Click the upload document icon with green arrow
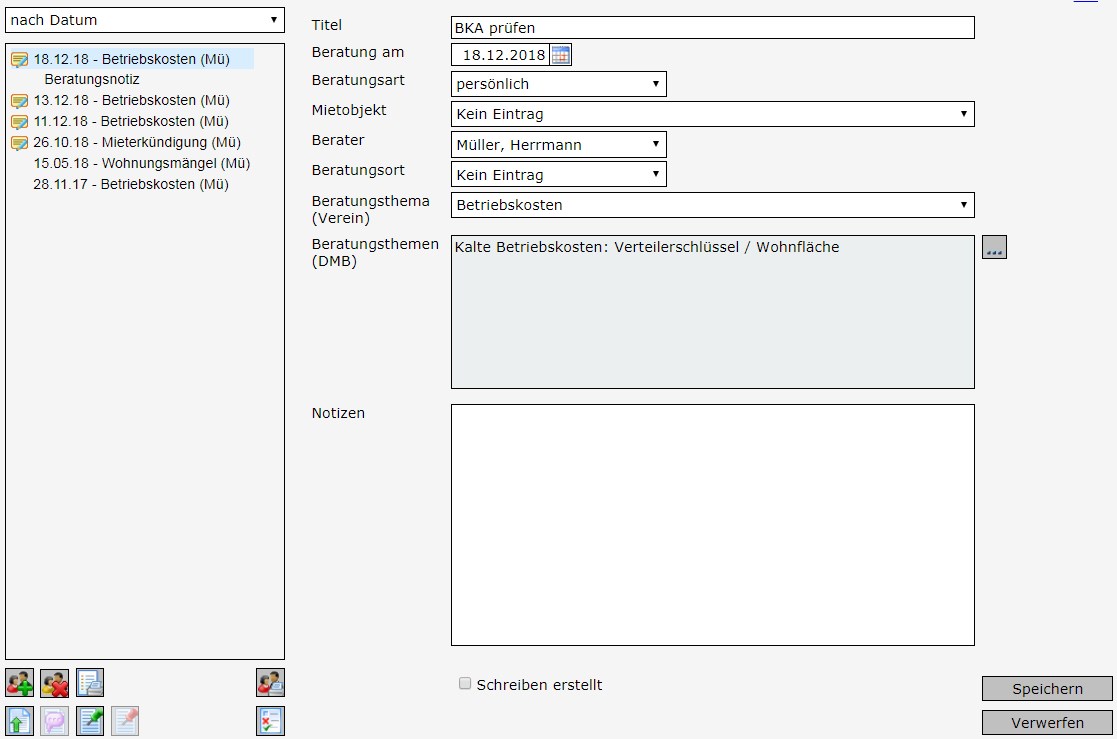The width and height of the screenshot is (1117, 739). tap(19, 721)
